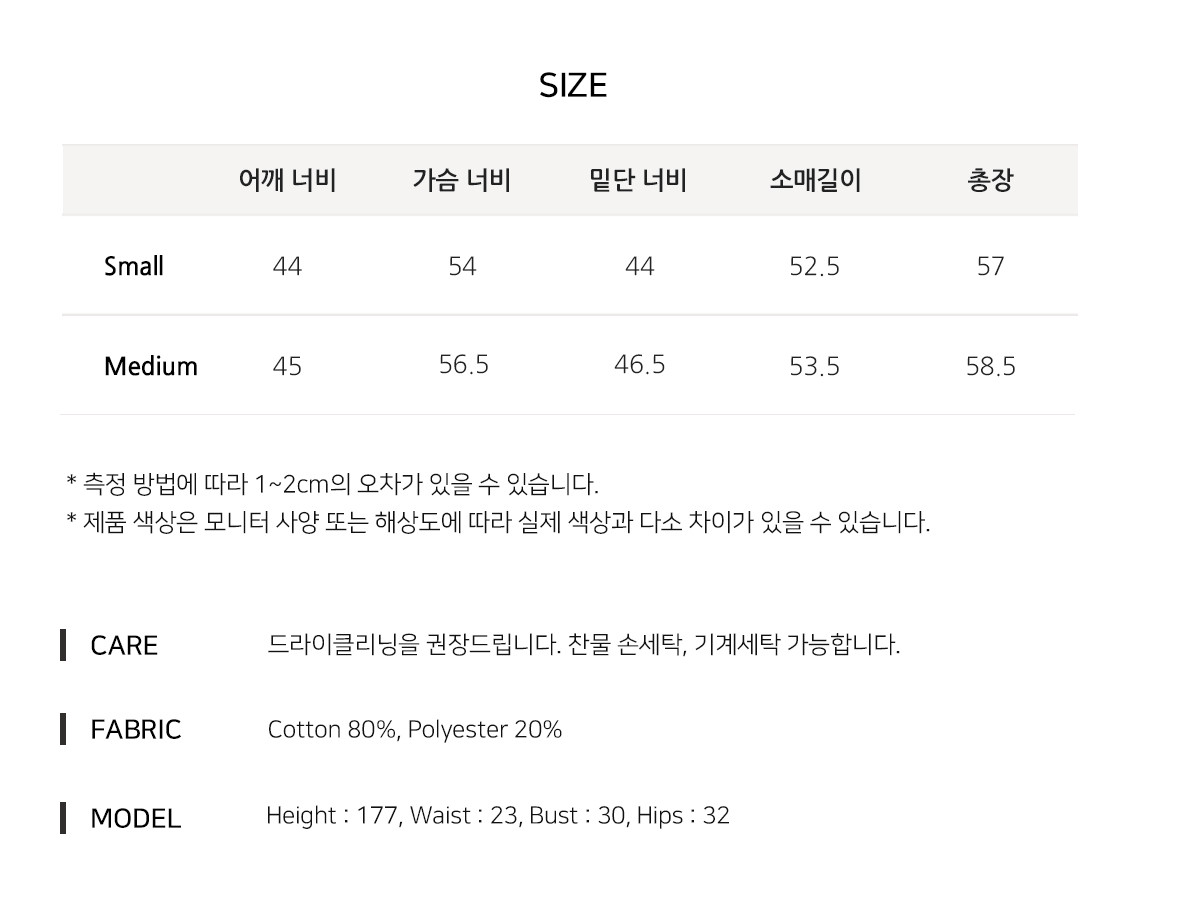Screen dimensions: 1200x900
Task: Click Small chest width value 54
Action: click(x=462, y=267)
